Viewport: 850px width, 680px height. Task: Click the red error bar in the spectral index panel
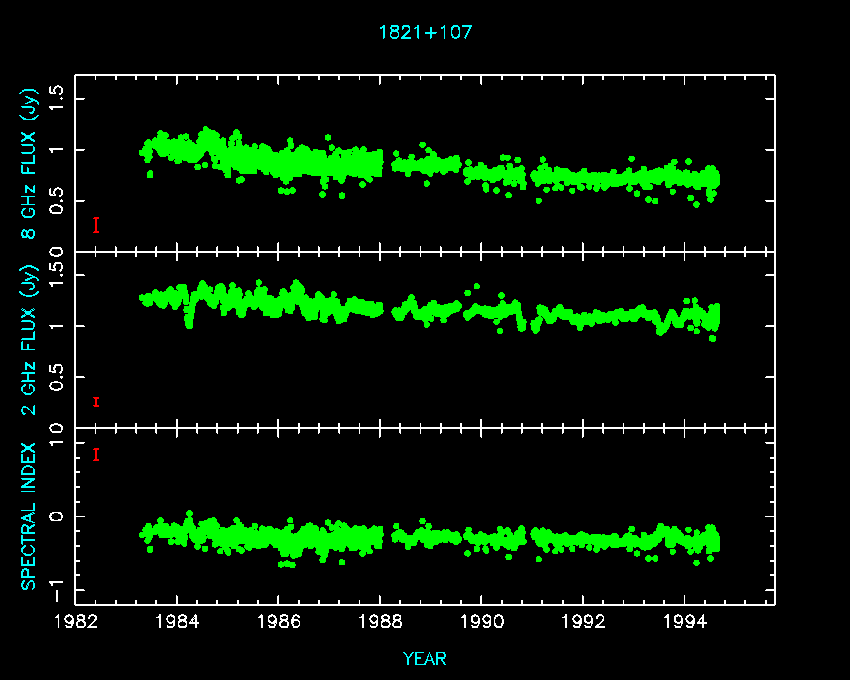tap(96, 455)
